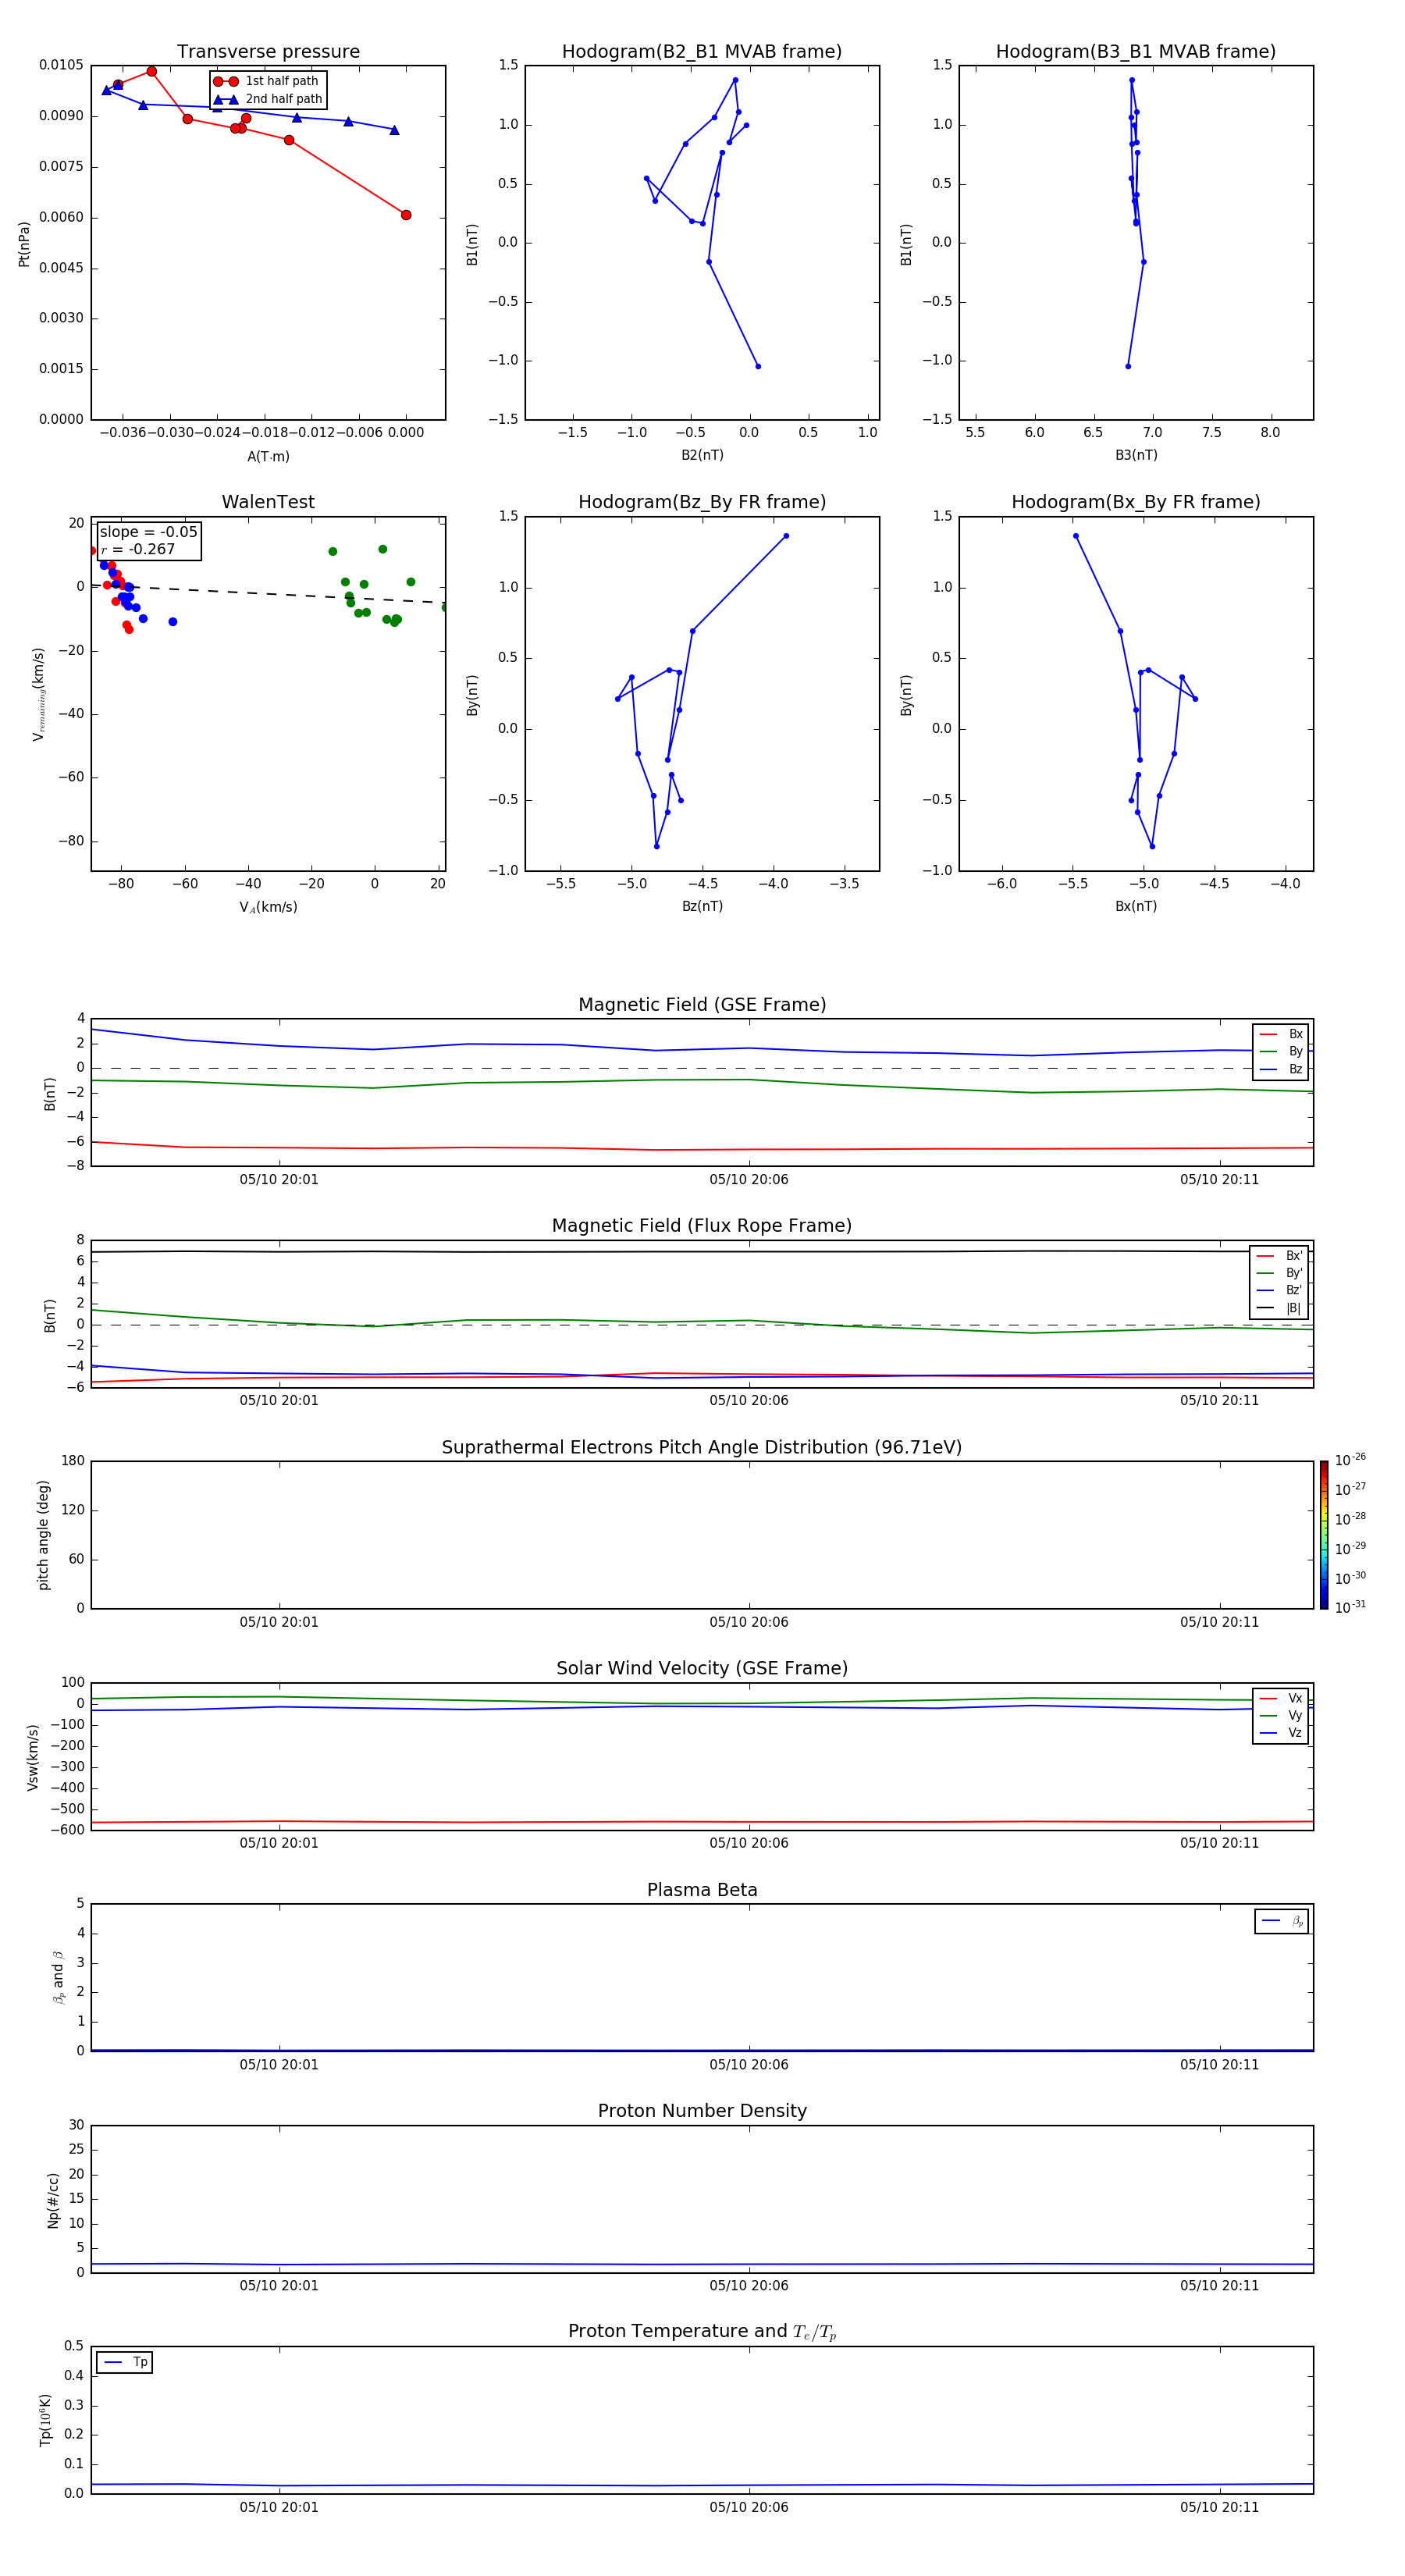
Task: Click the 'WalenTest' plot title
Action: (268, 502)
